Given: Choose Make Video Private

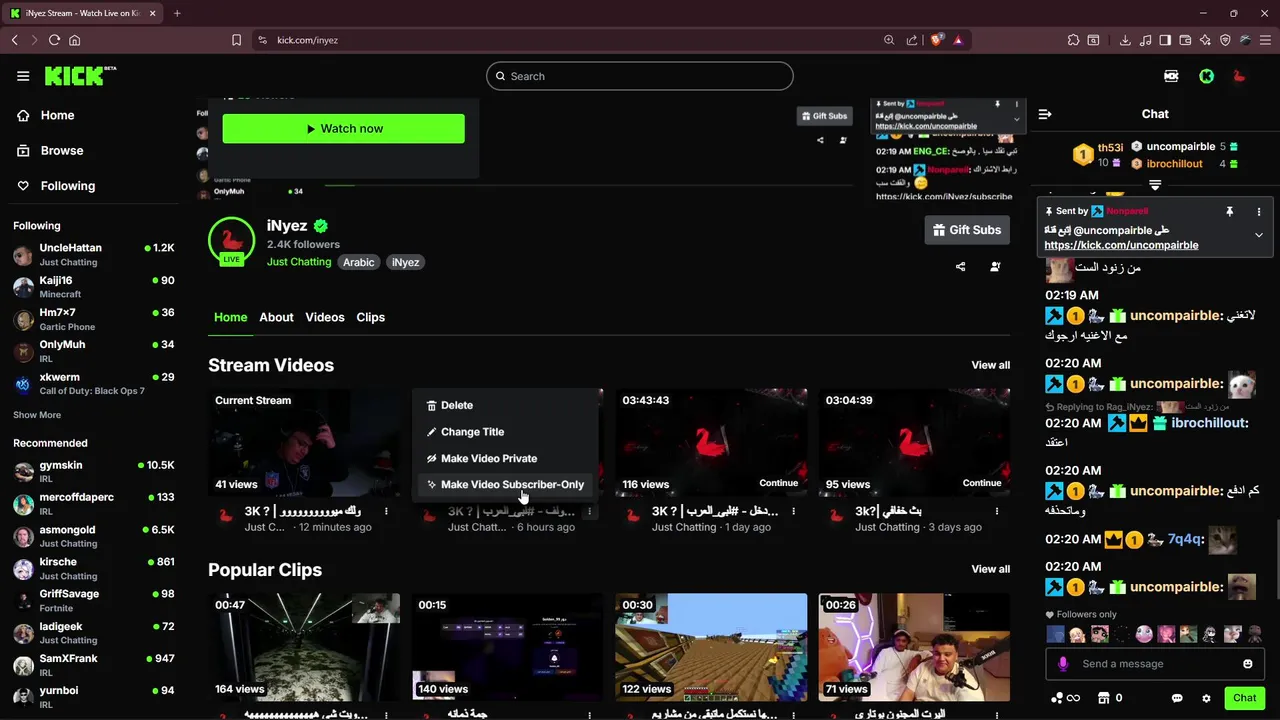Looking at the screenshot, I should click(507, 458).
